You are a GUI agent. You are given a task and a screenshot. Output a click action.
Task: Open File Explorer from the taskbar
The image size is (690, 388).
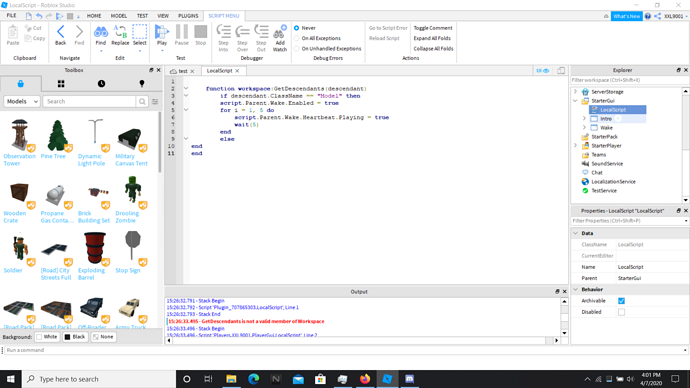(x=231, y=379)
